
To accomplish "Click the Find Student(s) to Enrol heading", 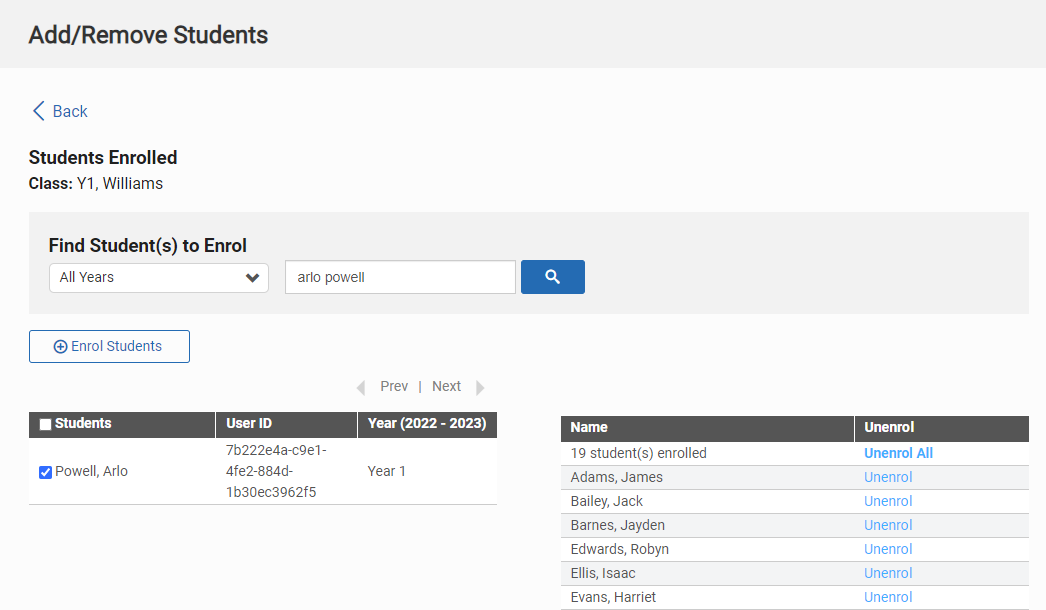I will coord(147,246).
